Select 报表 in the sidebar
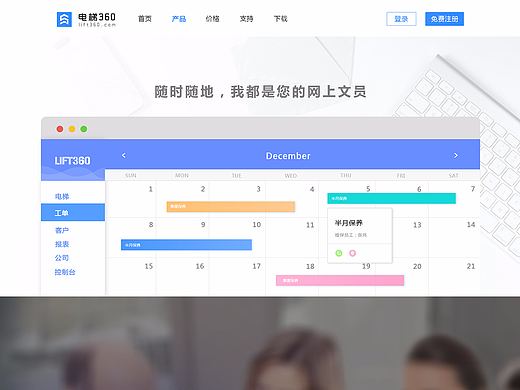 click(62, 244)
